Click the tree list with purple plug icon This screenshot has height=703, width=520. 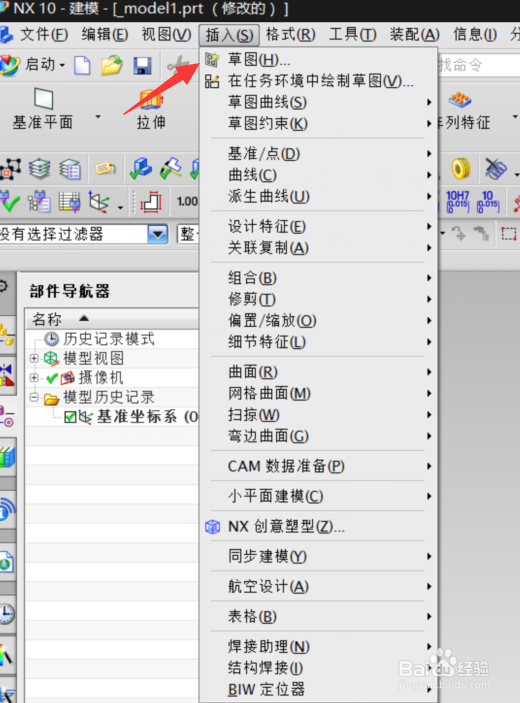[39, 202]
